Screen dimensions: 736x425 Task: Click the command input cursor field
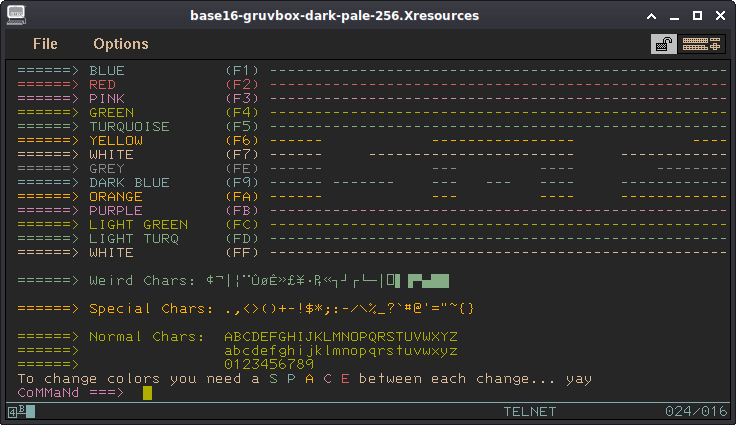(x=147, y=393)
